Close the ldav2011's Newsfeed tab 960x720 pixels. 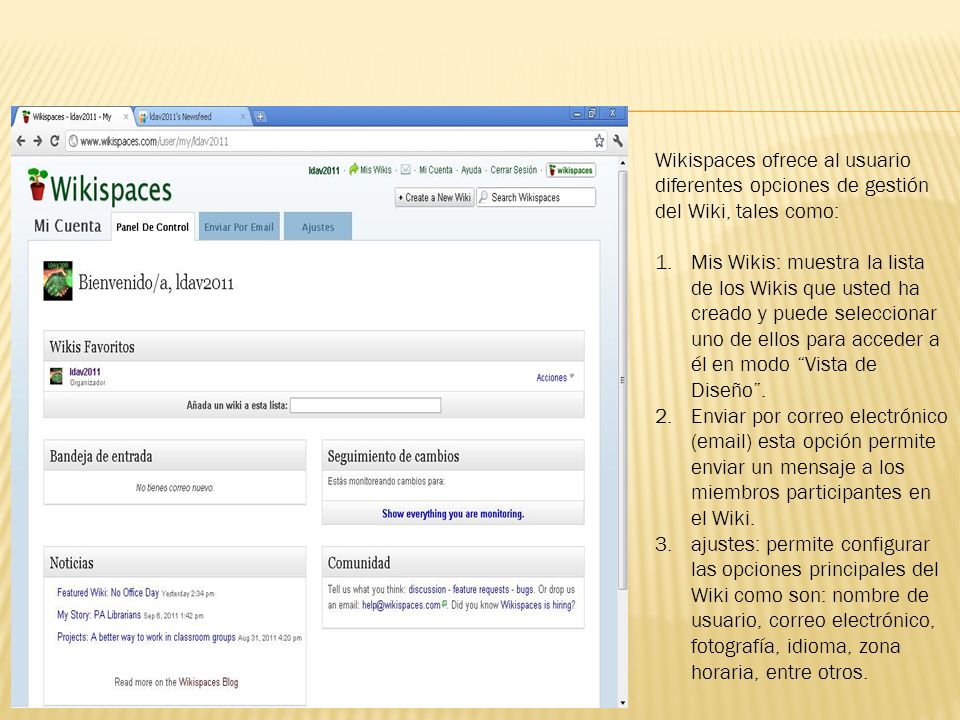coord(243,116)
